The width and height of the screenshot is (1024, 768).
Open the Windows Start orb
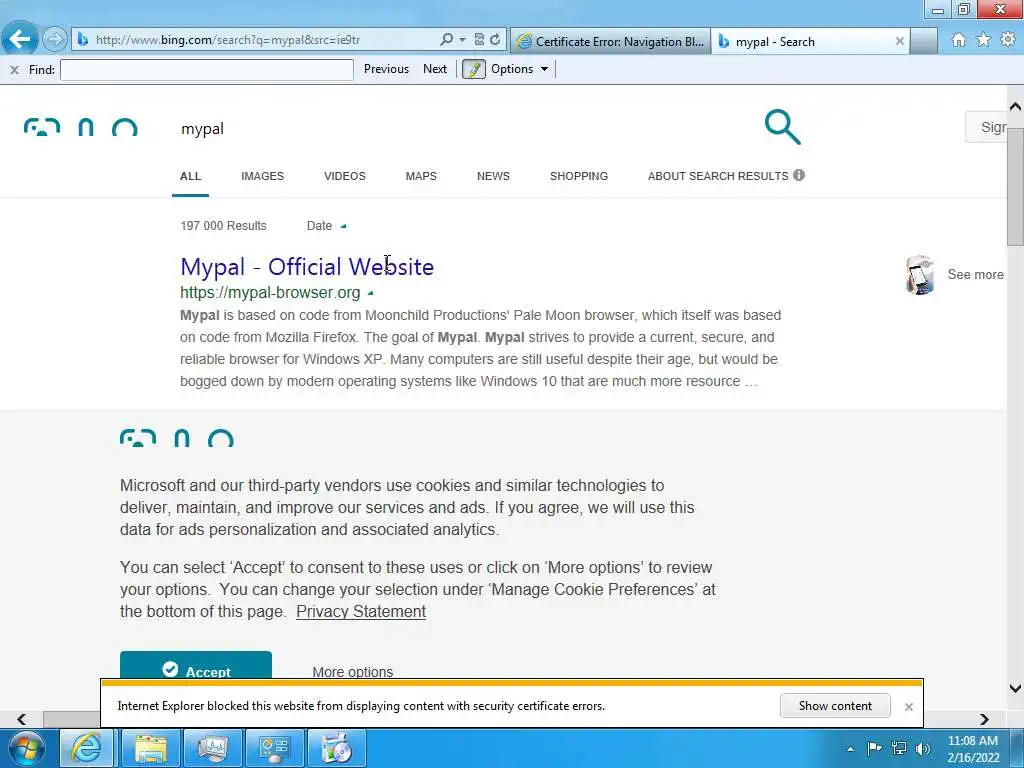coord(27,748)
